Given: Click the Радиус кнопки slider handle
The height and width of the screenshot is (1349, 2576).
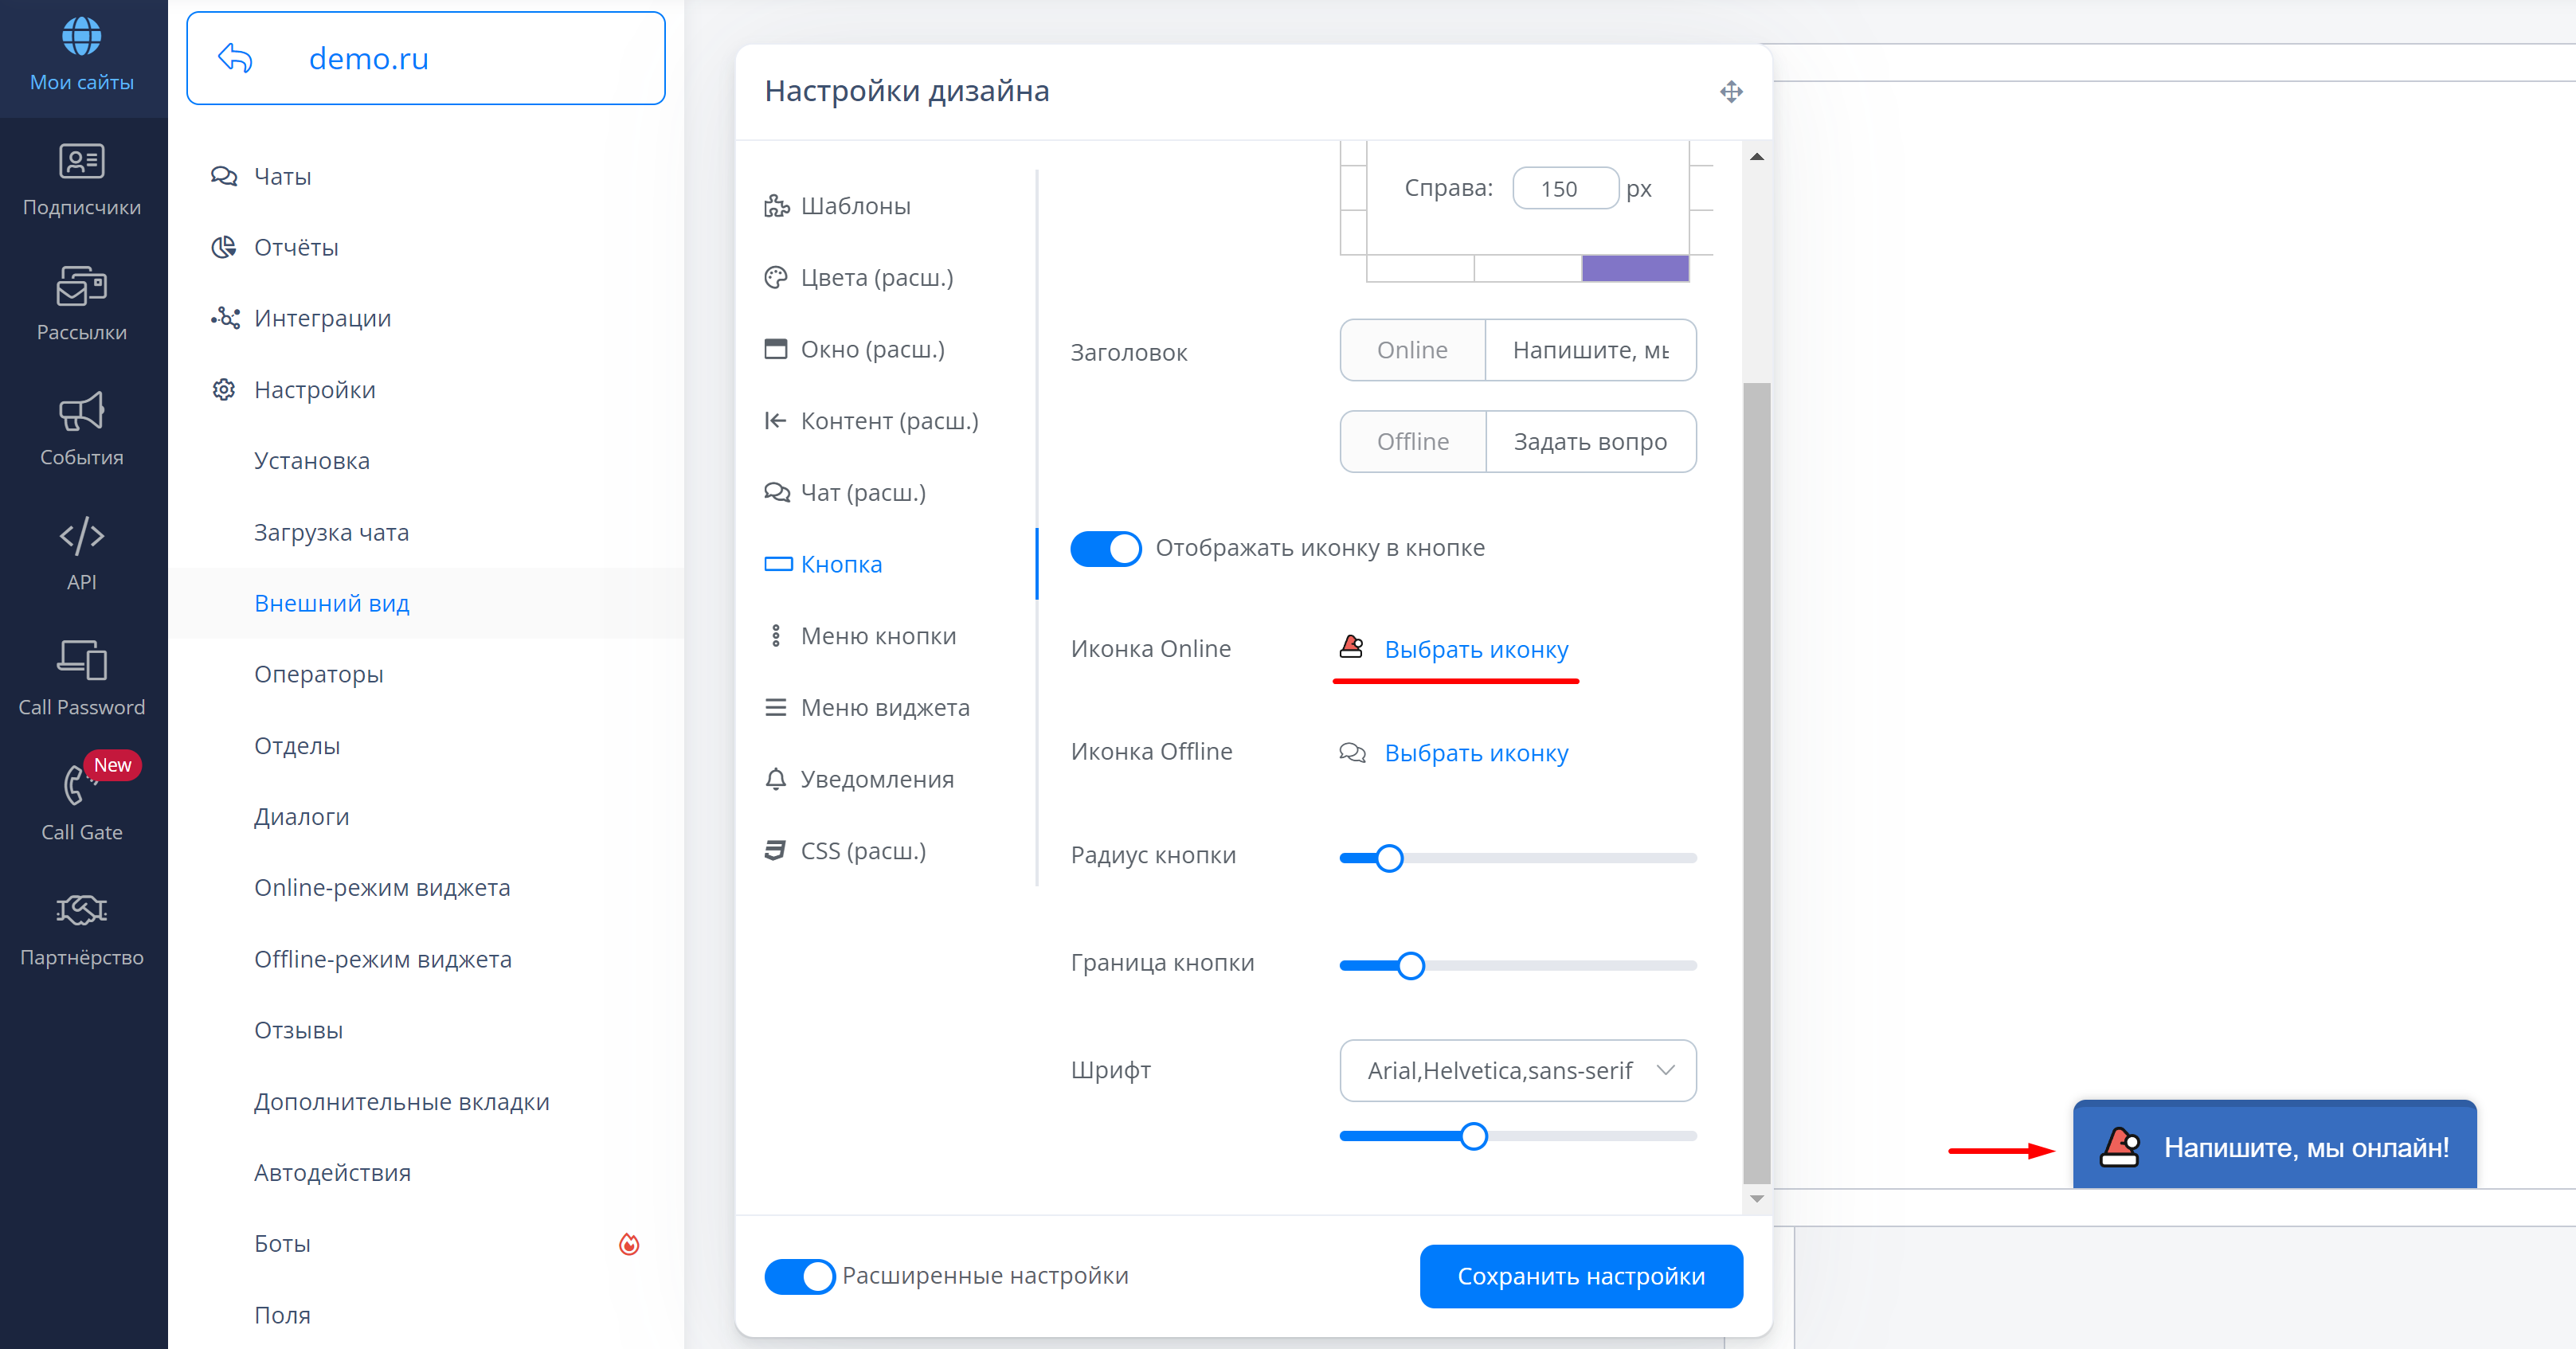Looking at the screenshot, I should pyautogui.click(x=1389, y=858).
